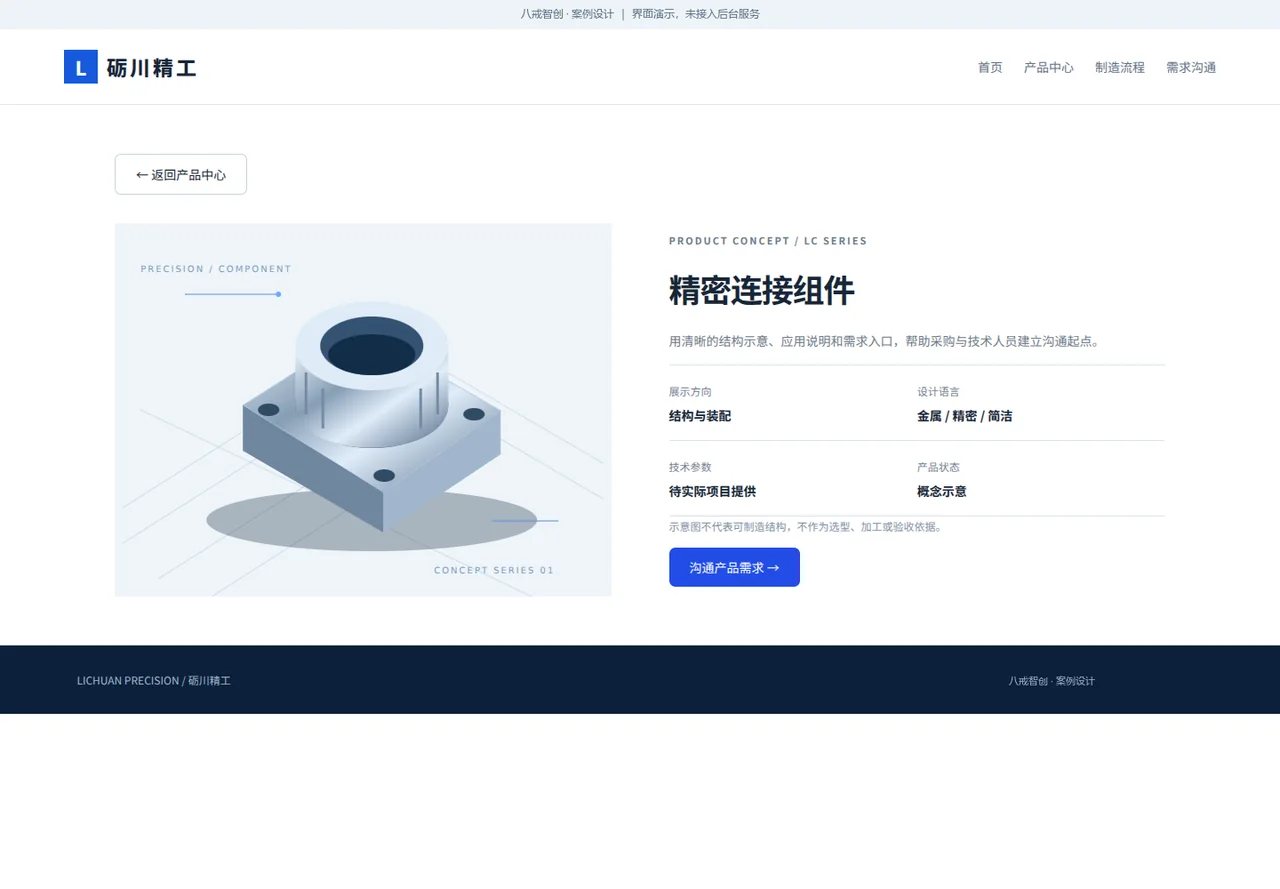Click the 设计语言 label
This screenshot has width=1280, height=889.
tap(939, 392)
